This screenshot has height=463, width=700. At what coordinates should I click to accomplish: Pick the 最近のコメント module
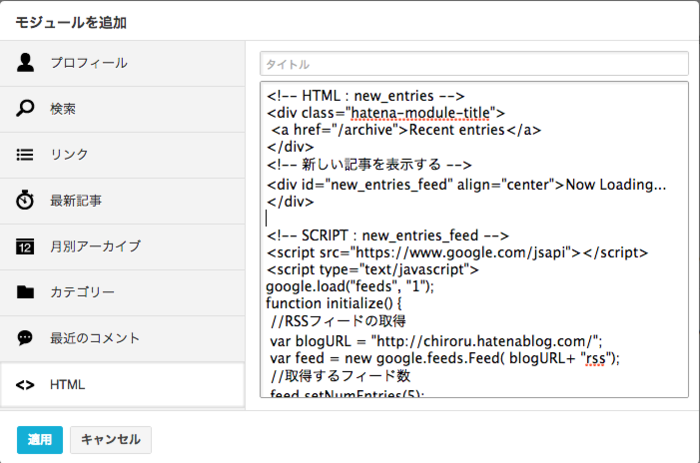[x=95, y=338]
